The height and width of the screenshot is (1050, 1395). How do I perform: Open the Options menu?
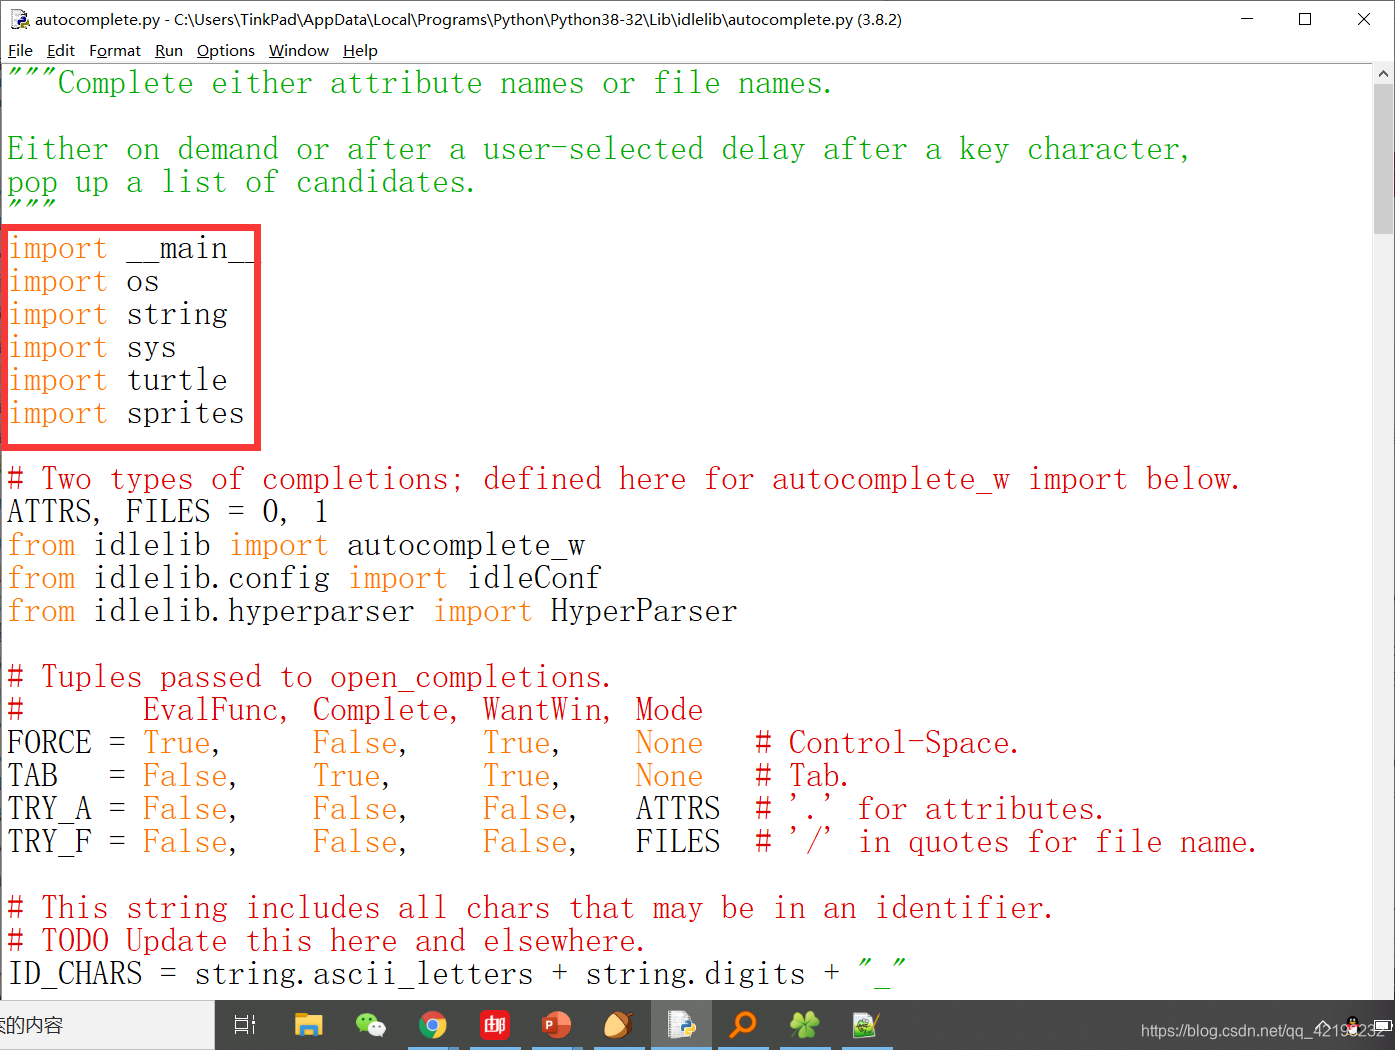(x=225, y=50)
